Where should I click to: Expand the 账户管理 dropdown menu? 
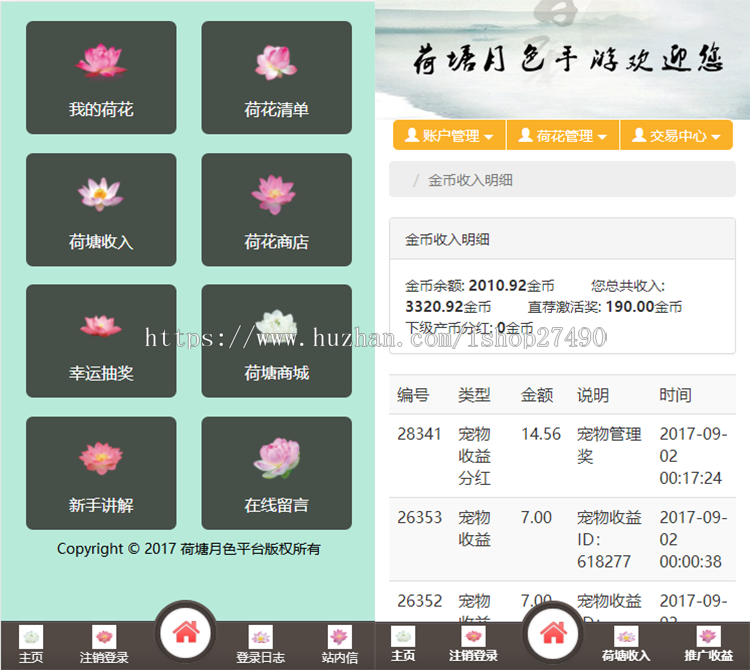pyautogui.click(x=449, y=135)
